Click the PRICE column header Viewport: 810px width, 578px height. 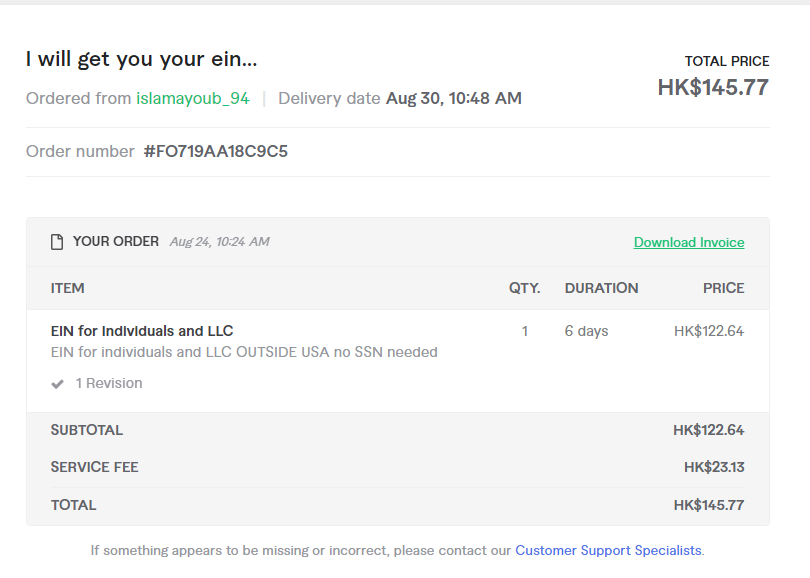723,288
